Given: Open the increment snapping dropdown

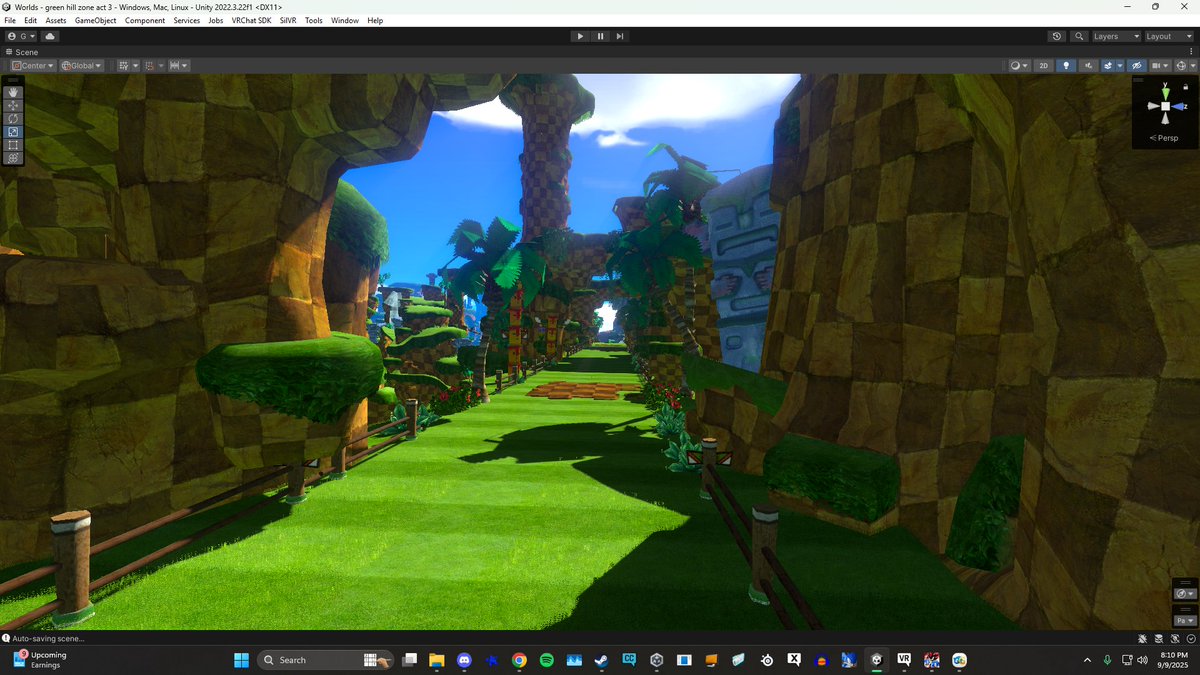Looking at the screenshot, I should pos(178,65).
